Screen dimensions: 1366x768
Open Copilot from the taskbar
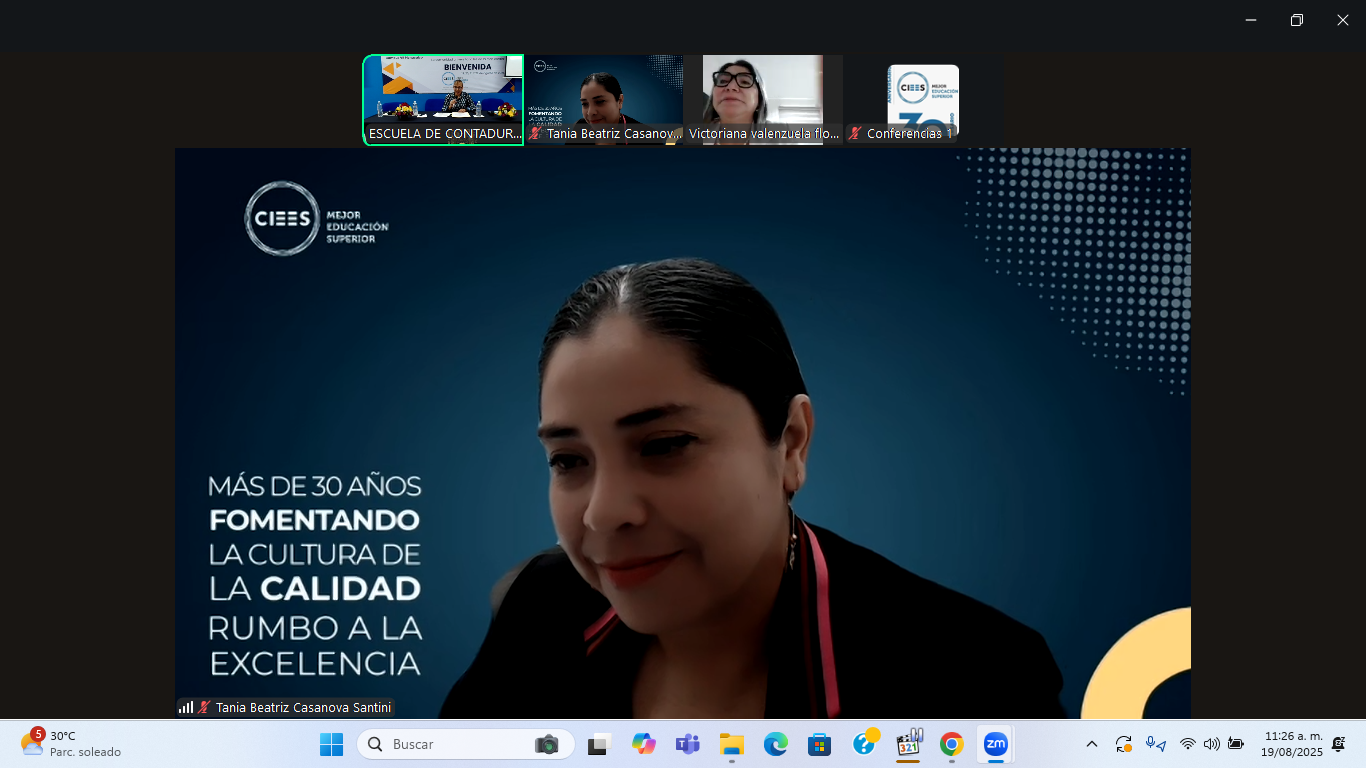click(644, 744)
